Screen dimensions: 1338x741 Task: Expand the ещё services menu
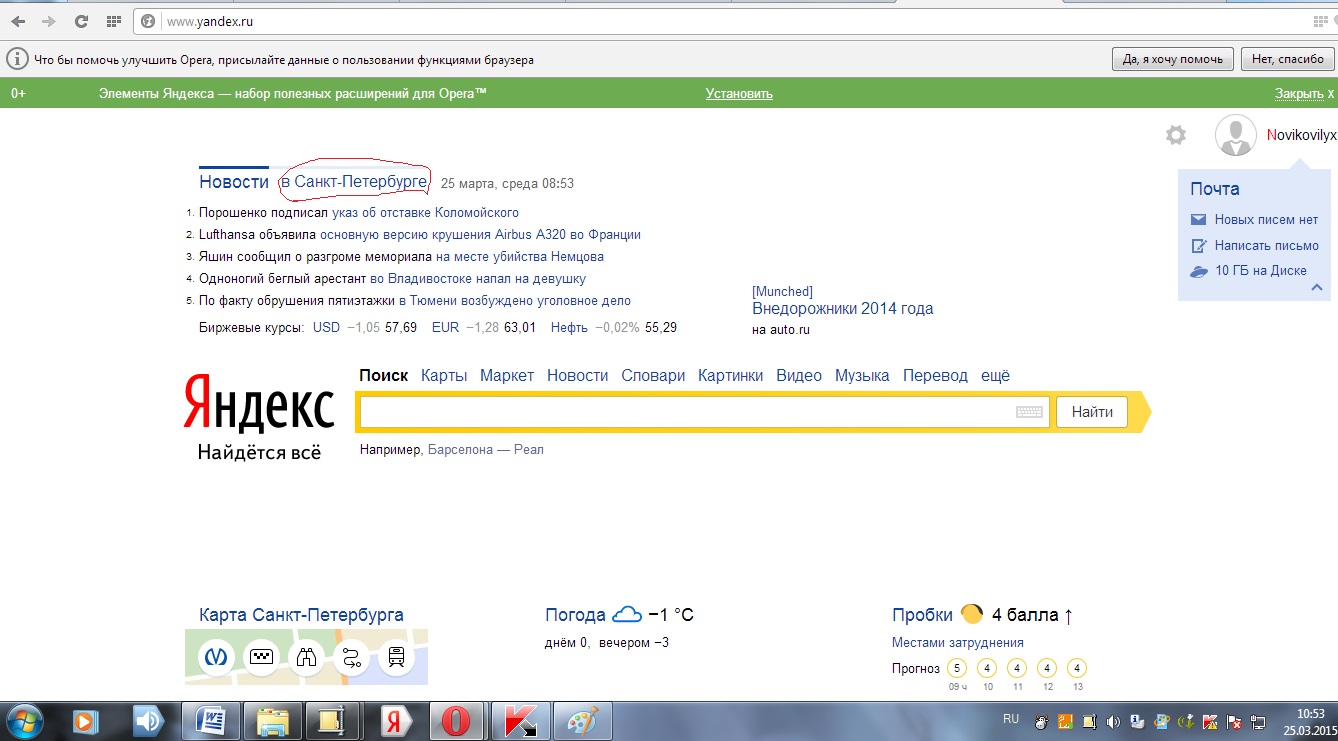(x=995, y=376)
